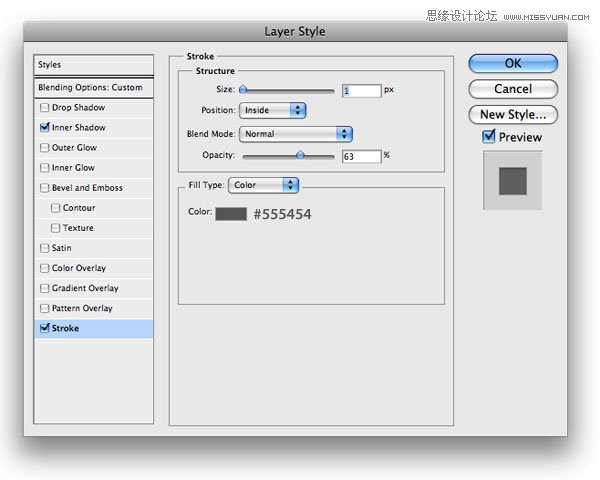Click the Cancel button

pyautogui.click(x=513, y=89)
